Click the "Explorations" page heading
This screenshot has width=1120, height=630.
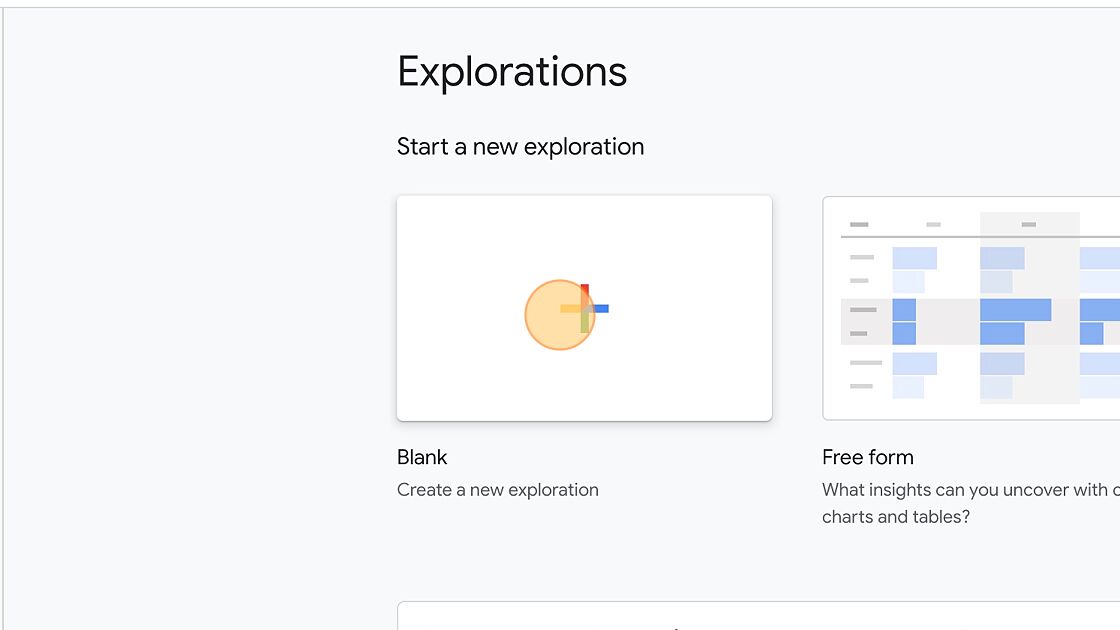click(x=512, y=72)
